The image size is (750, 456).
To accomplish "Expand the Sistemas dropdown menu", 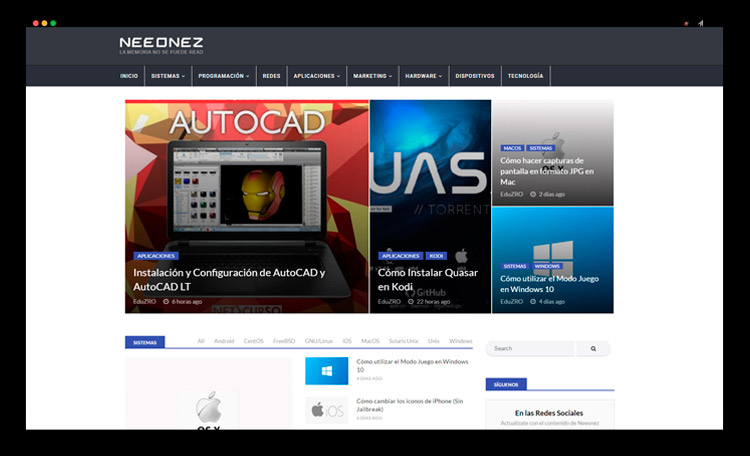I will tap(168, 76).
